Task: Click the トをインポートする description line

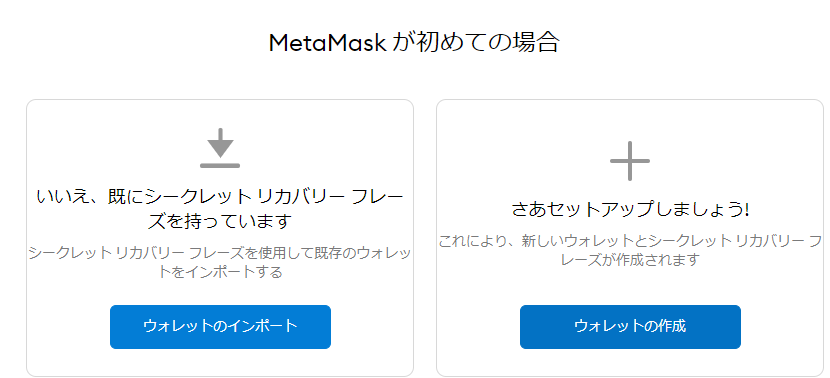Action: (x=220, y=272)
